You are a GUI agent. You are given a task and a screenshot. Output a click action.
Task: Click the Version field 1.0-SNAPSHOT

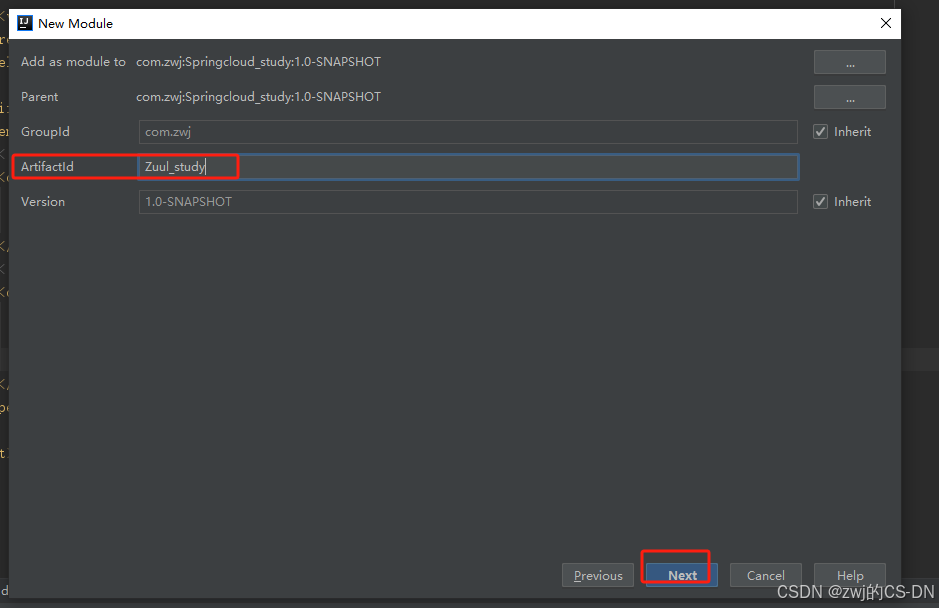coord(468,202)
